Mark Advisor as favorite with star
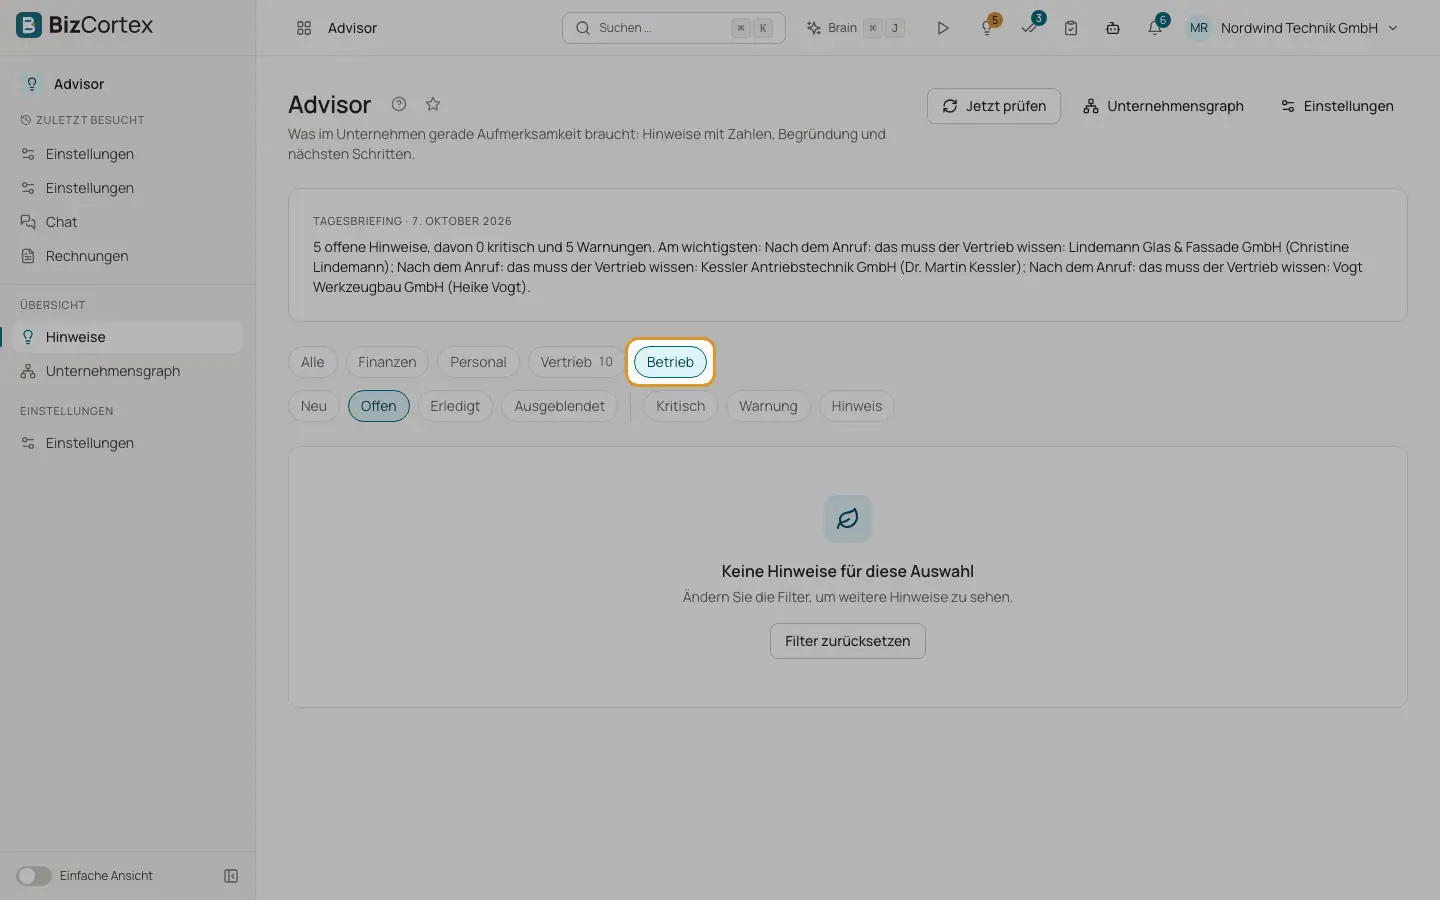The width and height of the screenshot is (1440, 900). [433, 104]
